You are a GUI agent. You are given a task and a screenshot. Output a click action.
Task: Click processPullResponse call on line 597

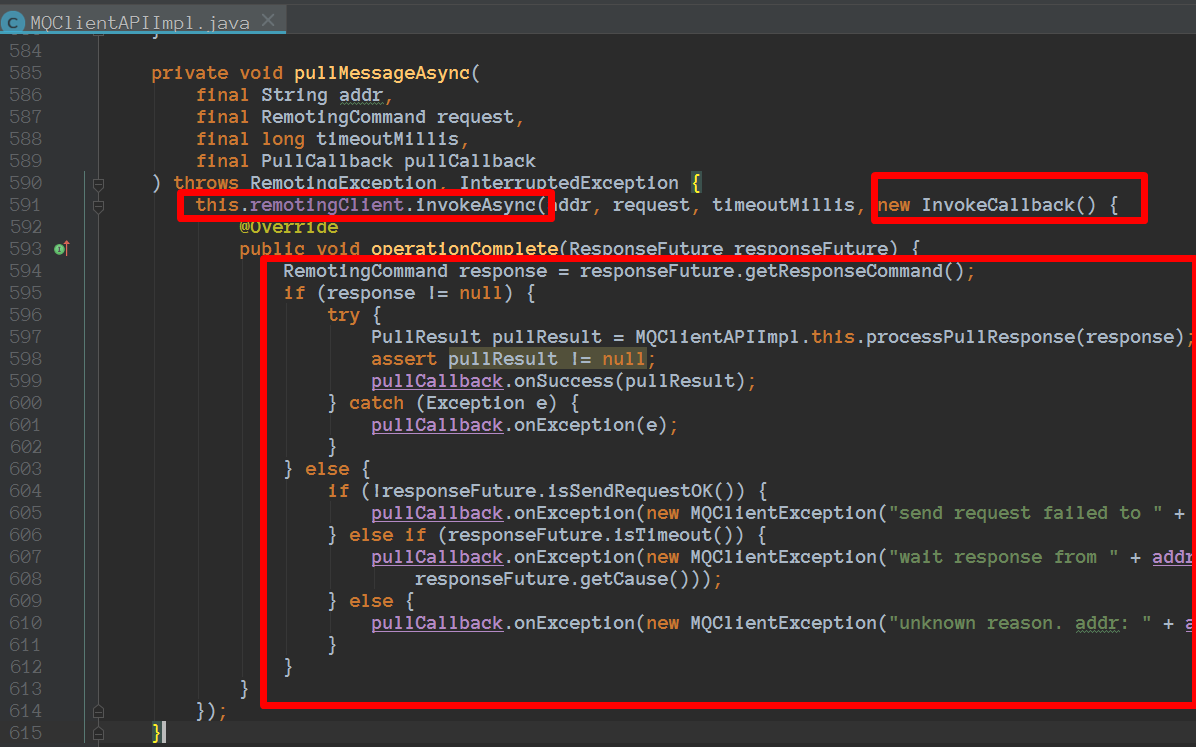(970, 337)
